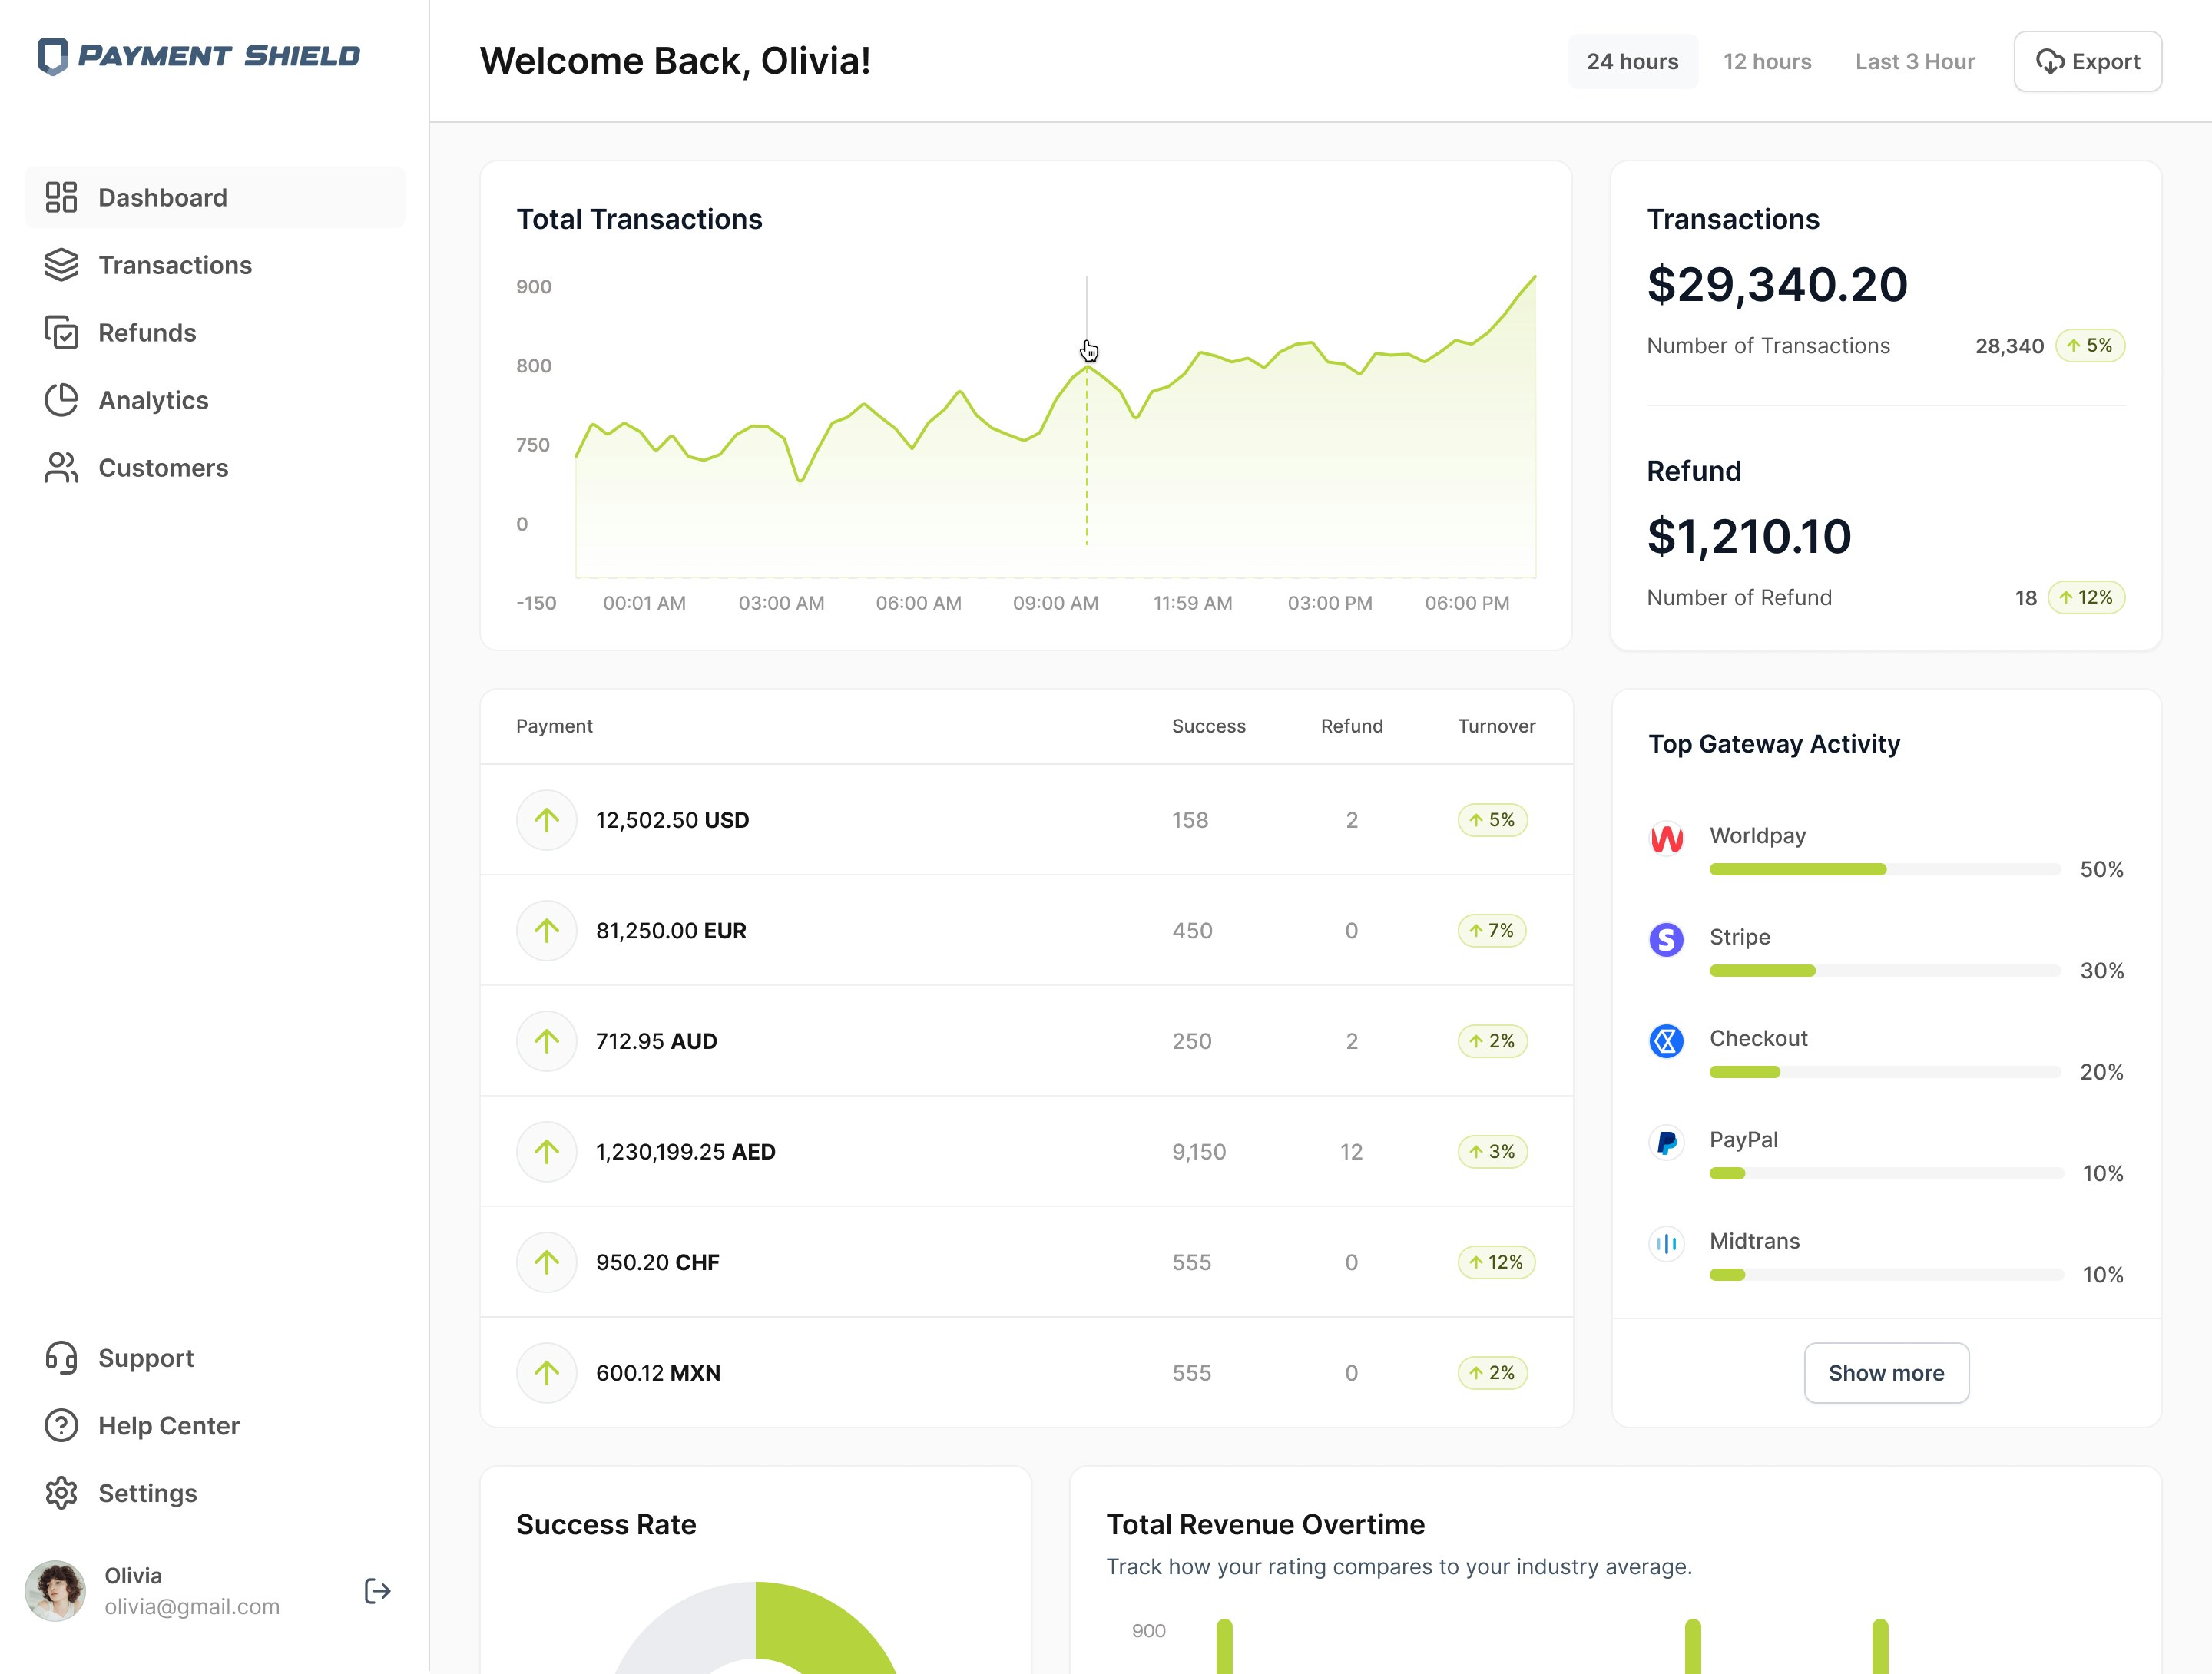The image size is (2212, 1674).
Task: Click the 12% turnover badge in CHF row
Action: (1496, 1262)
